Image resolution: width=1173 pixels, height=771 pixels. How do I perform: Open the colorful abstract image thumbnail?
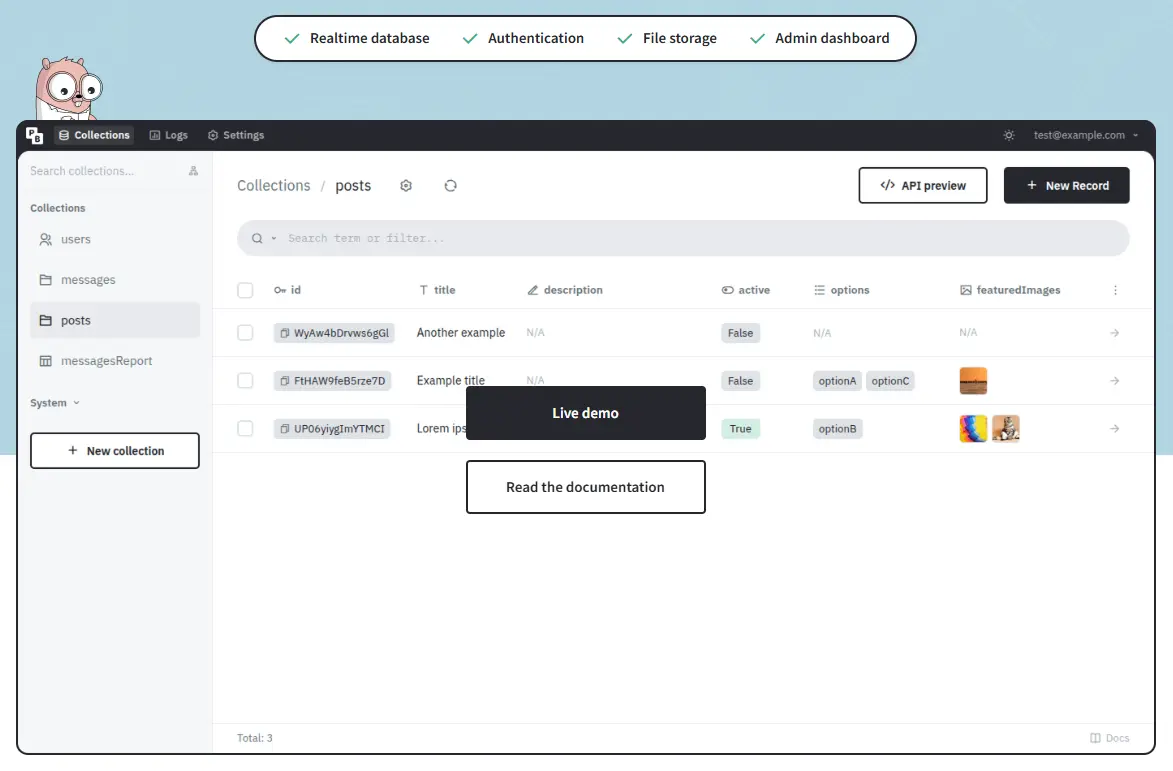973,428
